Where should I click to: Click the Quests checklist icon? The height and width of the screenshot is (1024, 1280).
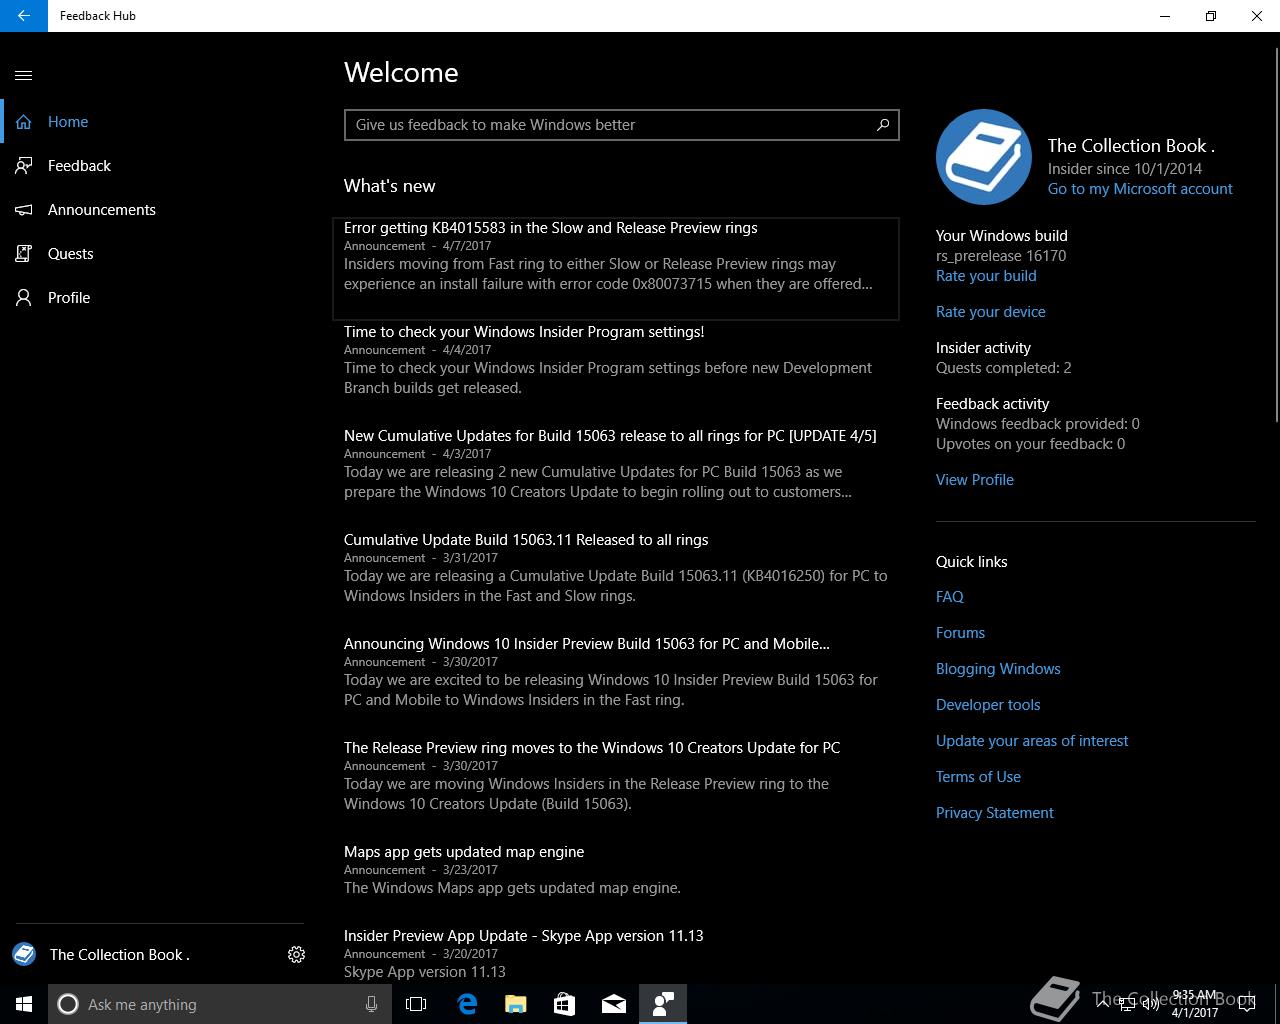click(x=24, y=254)
